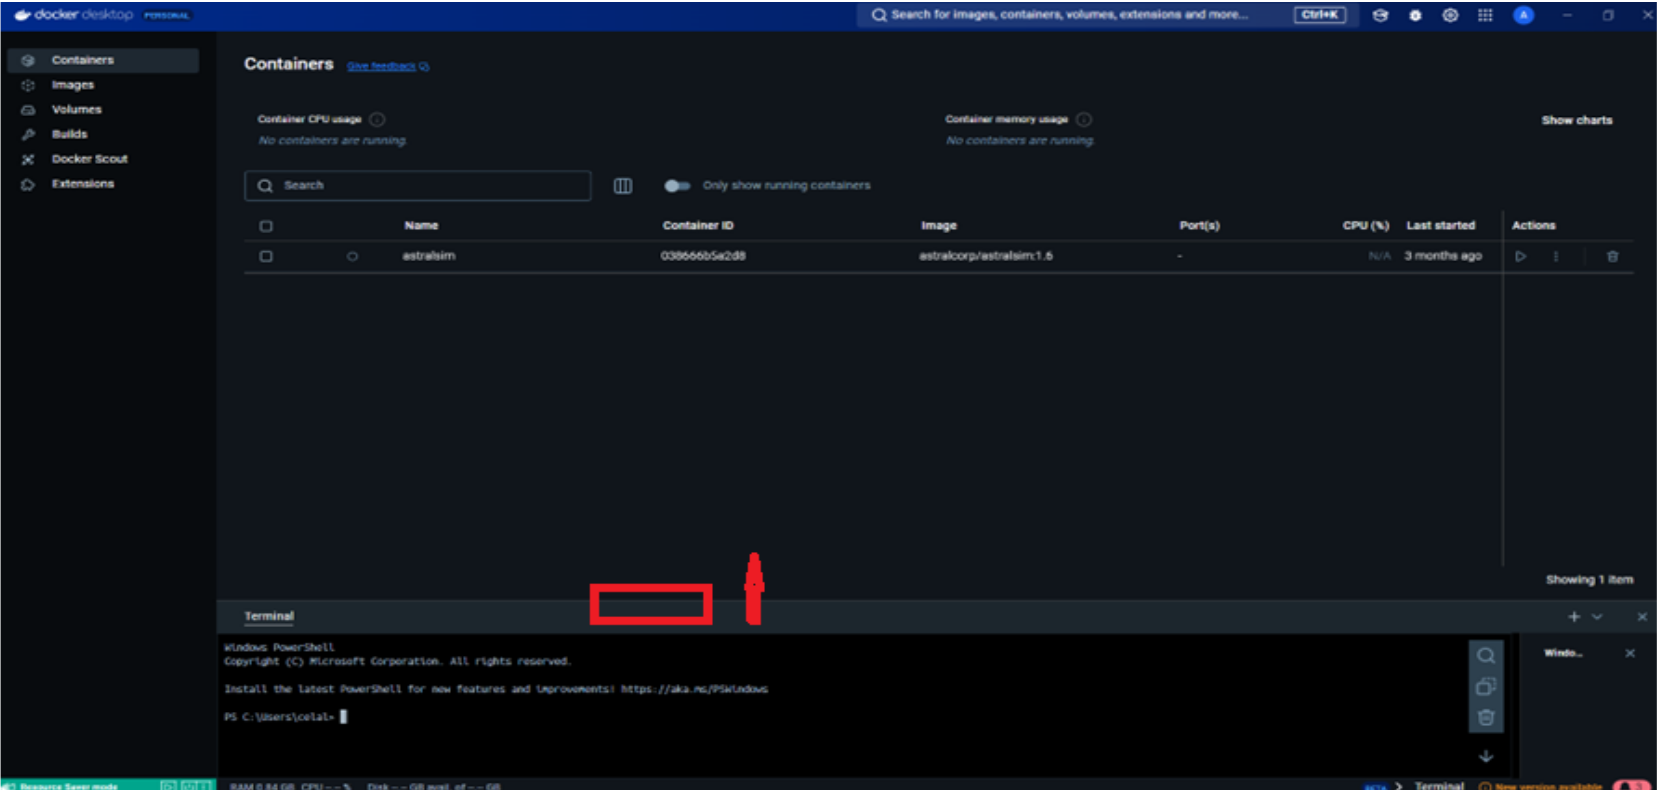This screenshot has width=1657, height=790.
Task: Click the Docker Desktop whale logo
Action: tap(22, 15)
